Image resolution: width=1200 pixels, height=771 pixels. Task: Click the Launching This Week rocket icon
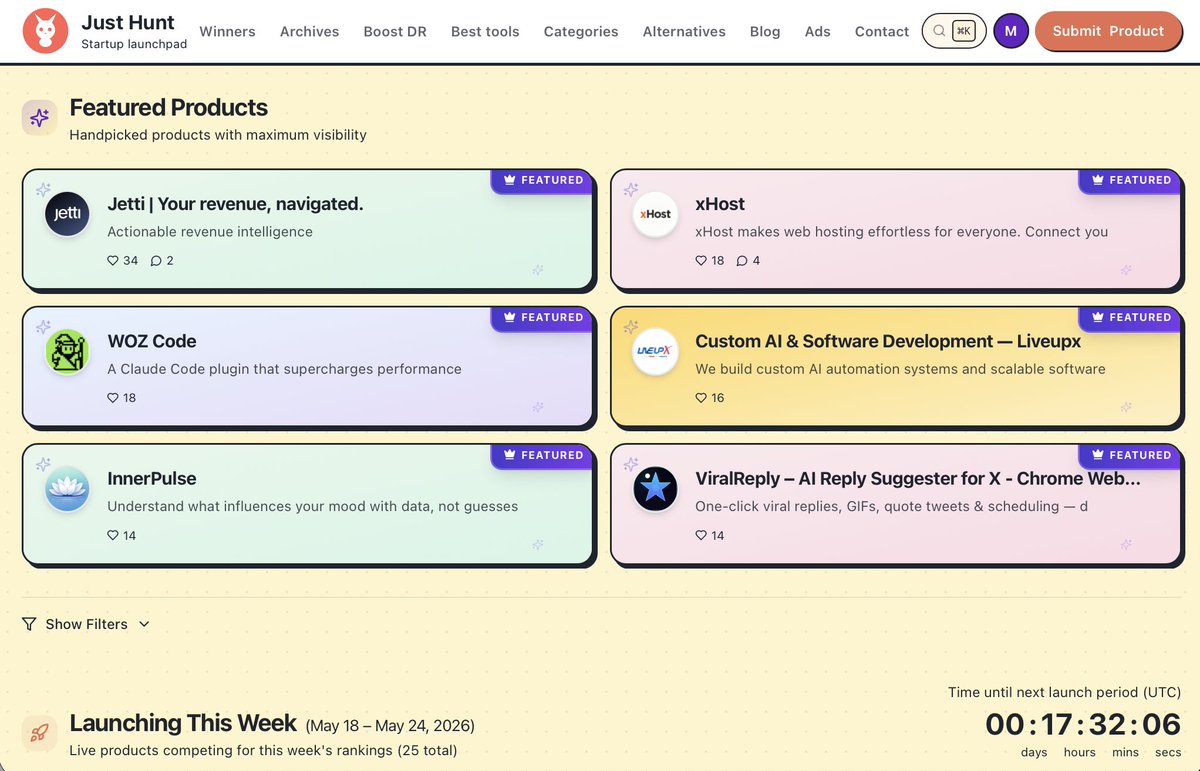point(39,733)
